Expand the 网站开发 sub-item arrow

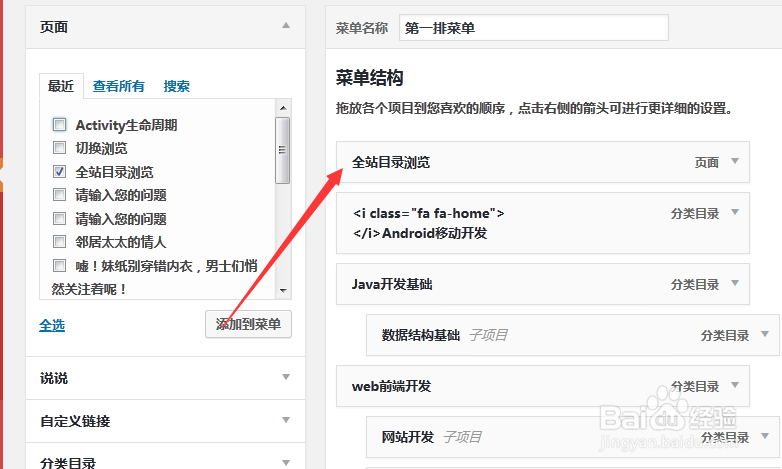point(765,436)
